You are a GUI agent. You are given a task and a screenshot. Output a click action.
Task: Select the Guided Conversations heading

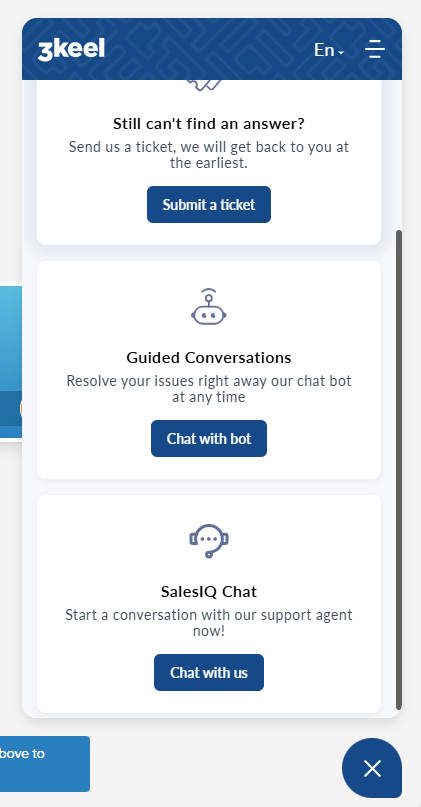coord(209,357)
